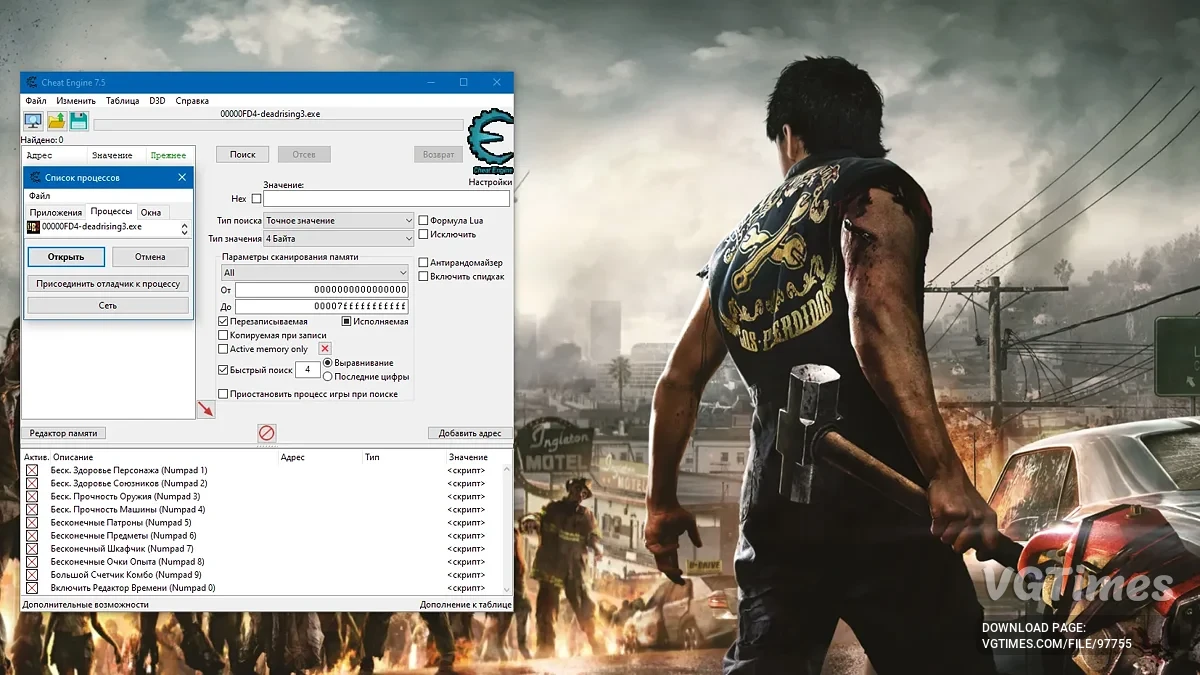Screen dimensions: 1200x675
Task: Toggle the Быстрый поиск checkbox
Action: (223, 370)
